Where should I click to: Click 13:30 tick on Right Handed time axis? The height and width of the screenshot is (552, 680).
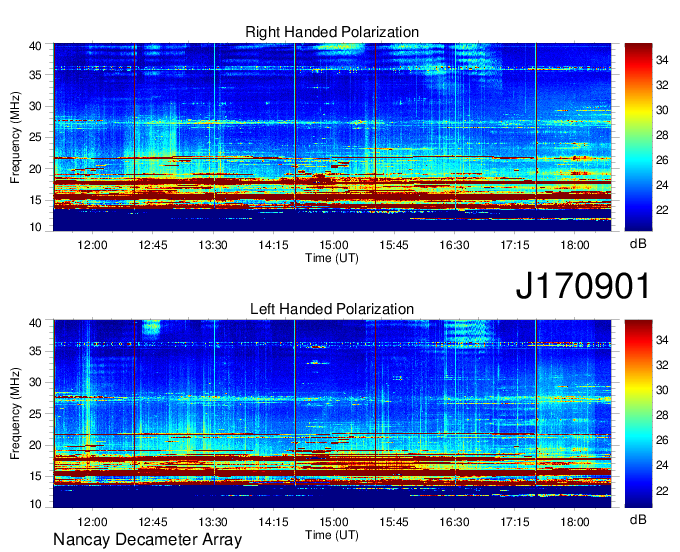pos(213,245)
